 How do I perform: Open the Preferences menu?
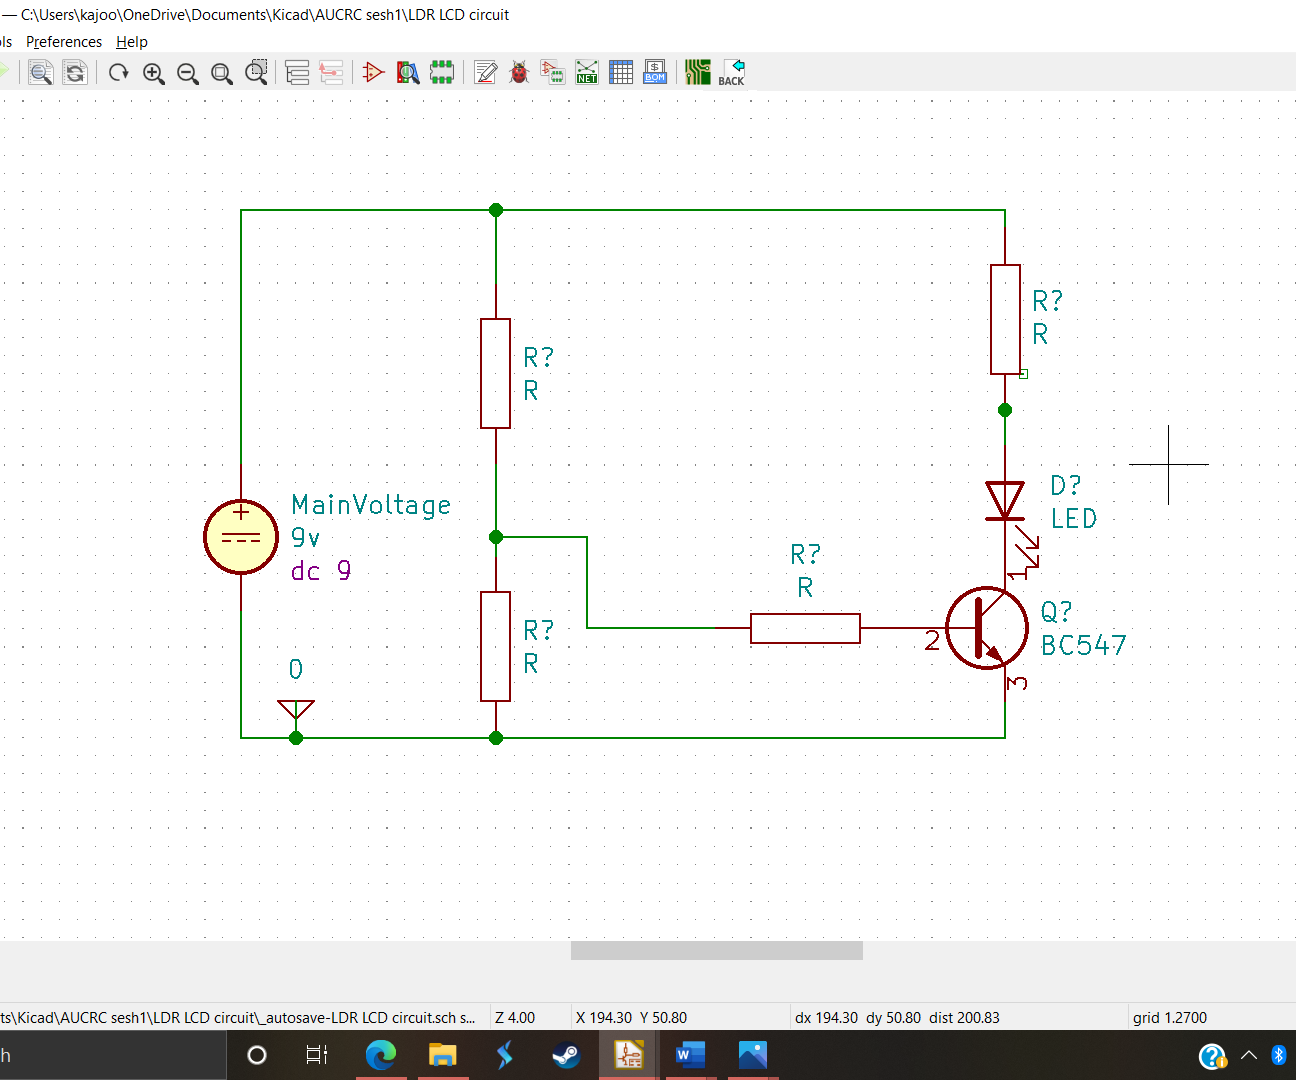coord(64,41)
